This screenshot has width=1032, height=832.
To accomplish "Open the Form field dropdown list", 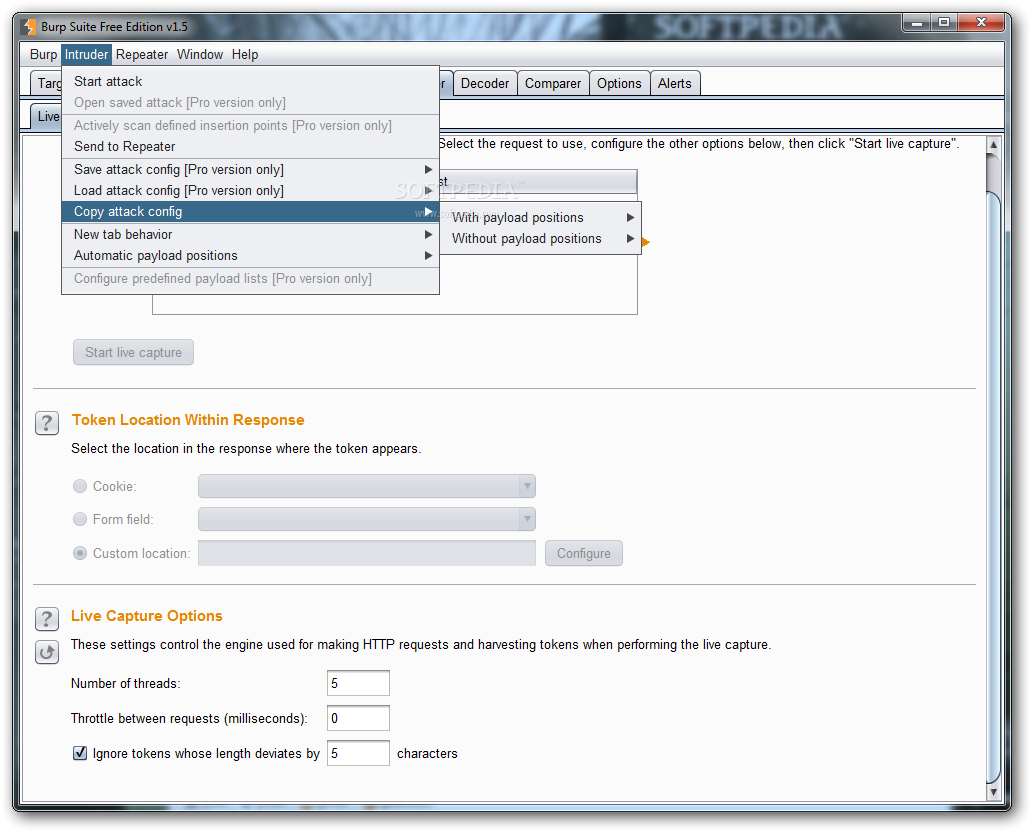I will coord(367,519).
